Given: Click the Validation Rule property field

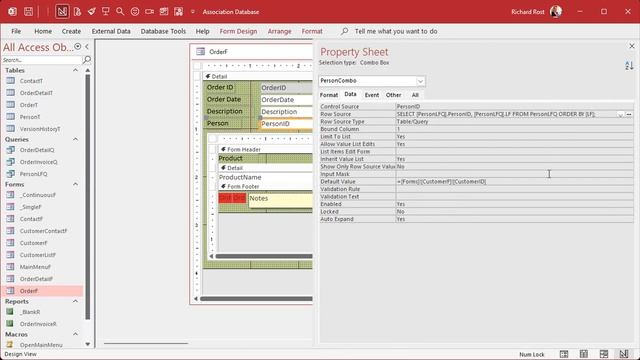Looking at the screenshot, I should tap(514, 189).
